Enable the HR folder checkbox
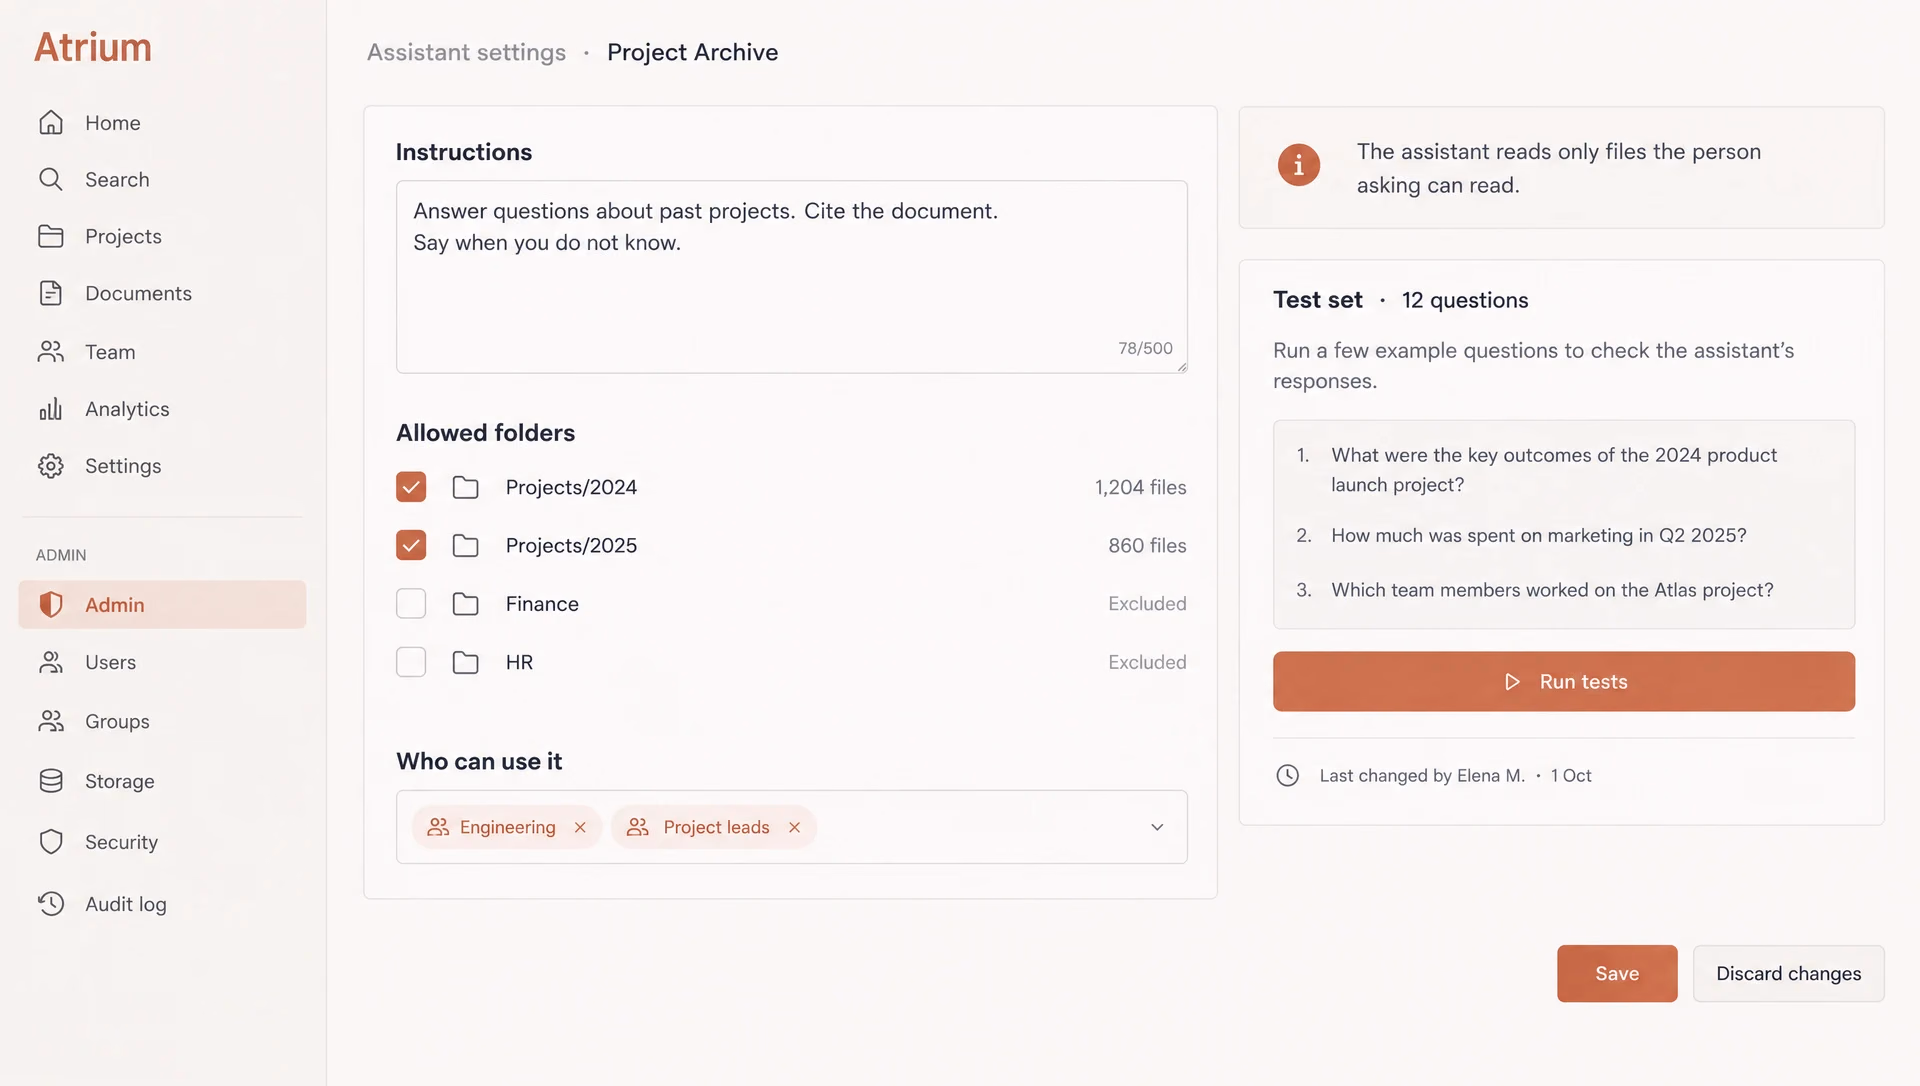The height and width of the screenshot is (1086, 1920). (x=411, y=662)
